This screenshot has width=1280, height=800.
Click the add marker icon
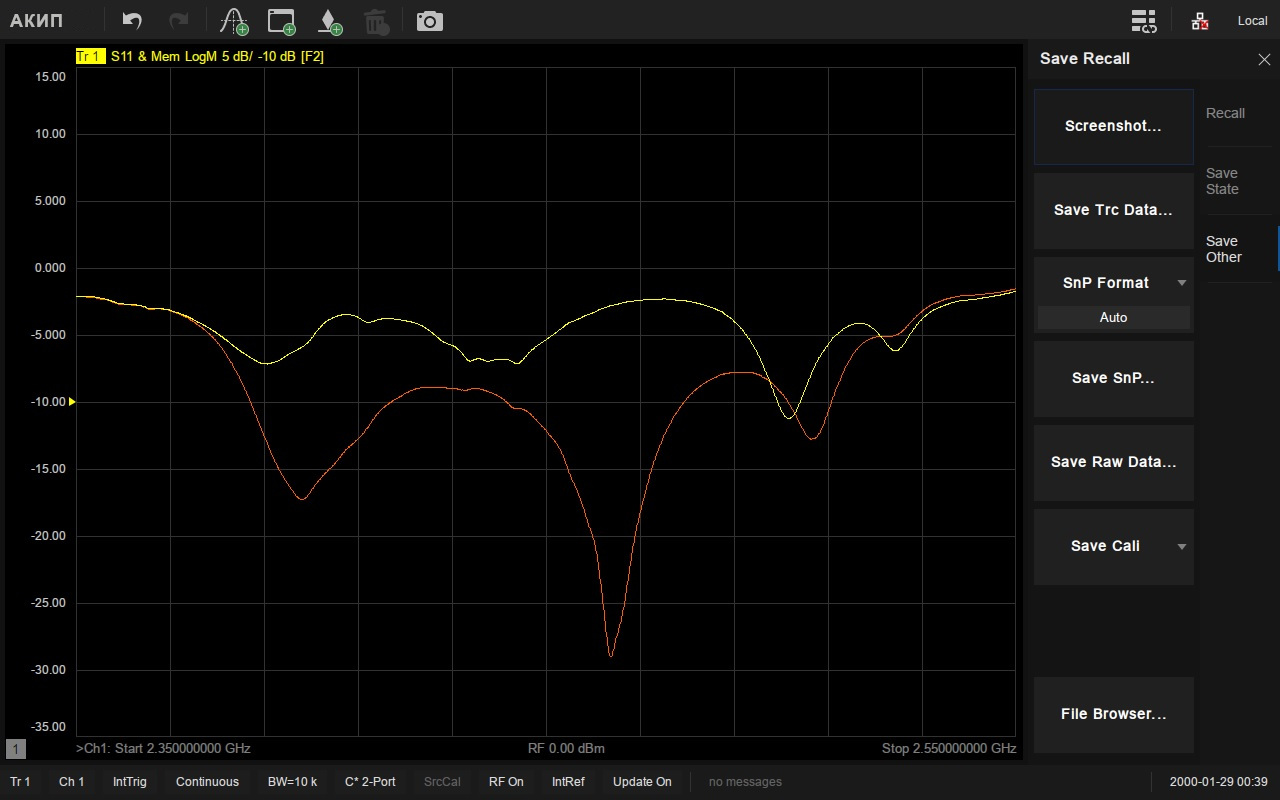329,21
